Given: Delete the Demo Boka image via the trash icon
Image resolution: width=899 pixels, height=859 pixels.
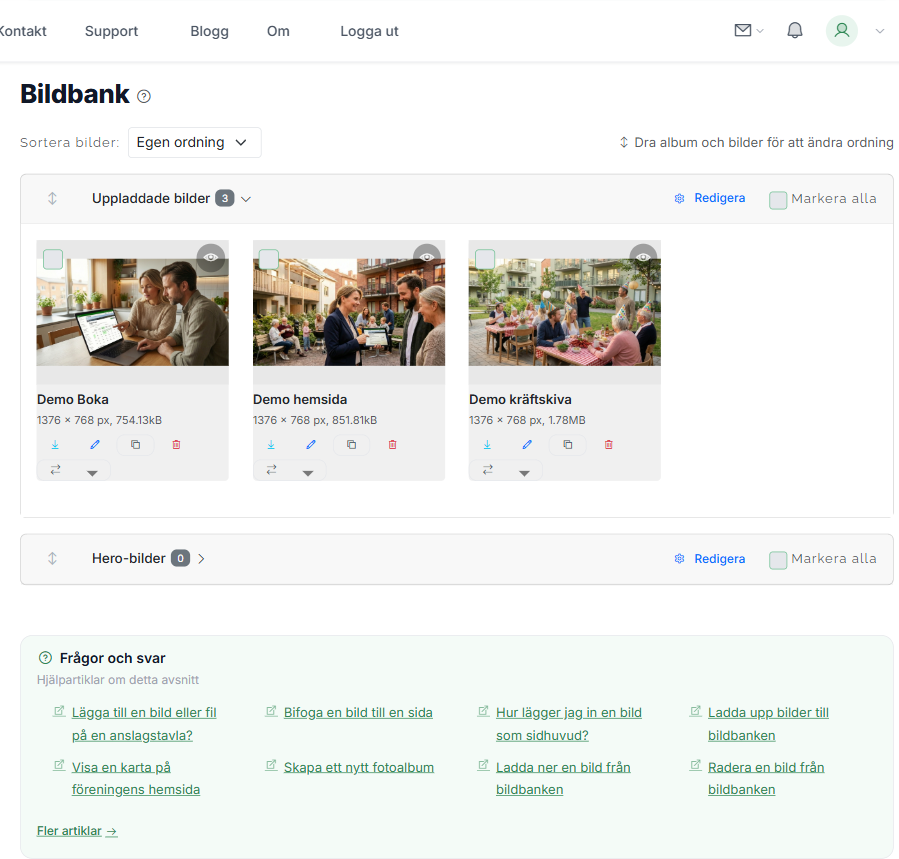Looking at the screenshot, I should pos(176,444).
